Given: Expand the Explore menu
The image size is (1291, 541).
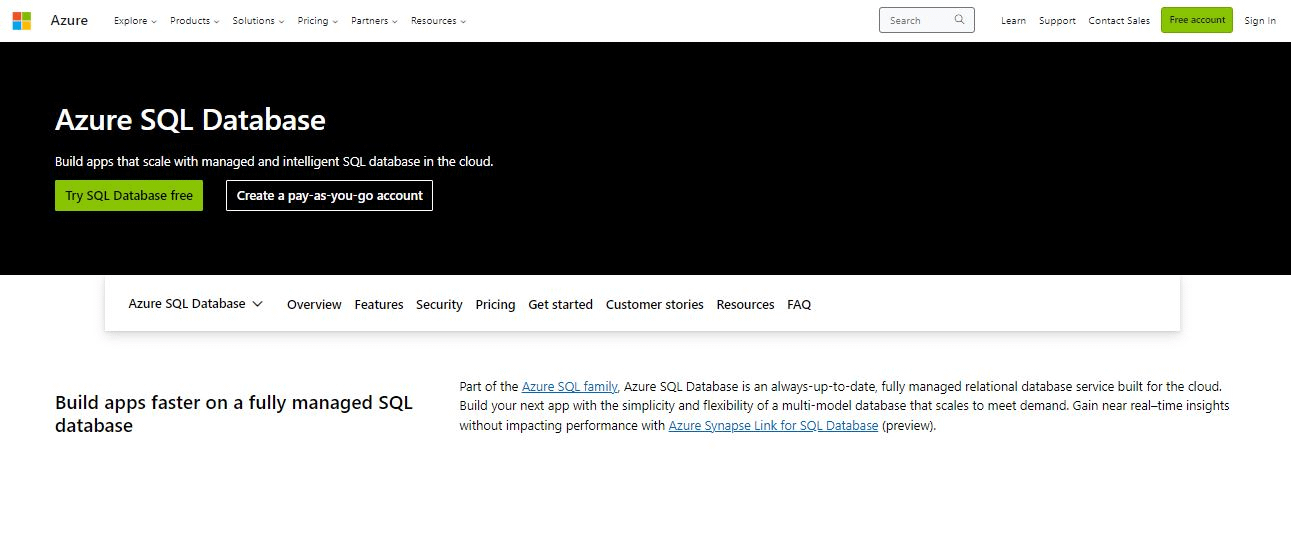Looking at the screenshot, I should pyautogui.click(x=135, y=20).
